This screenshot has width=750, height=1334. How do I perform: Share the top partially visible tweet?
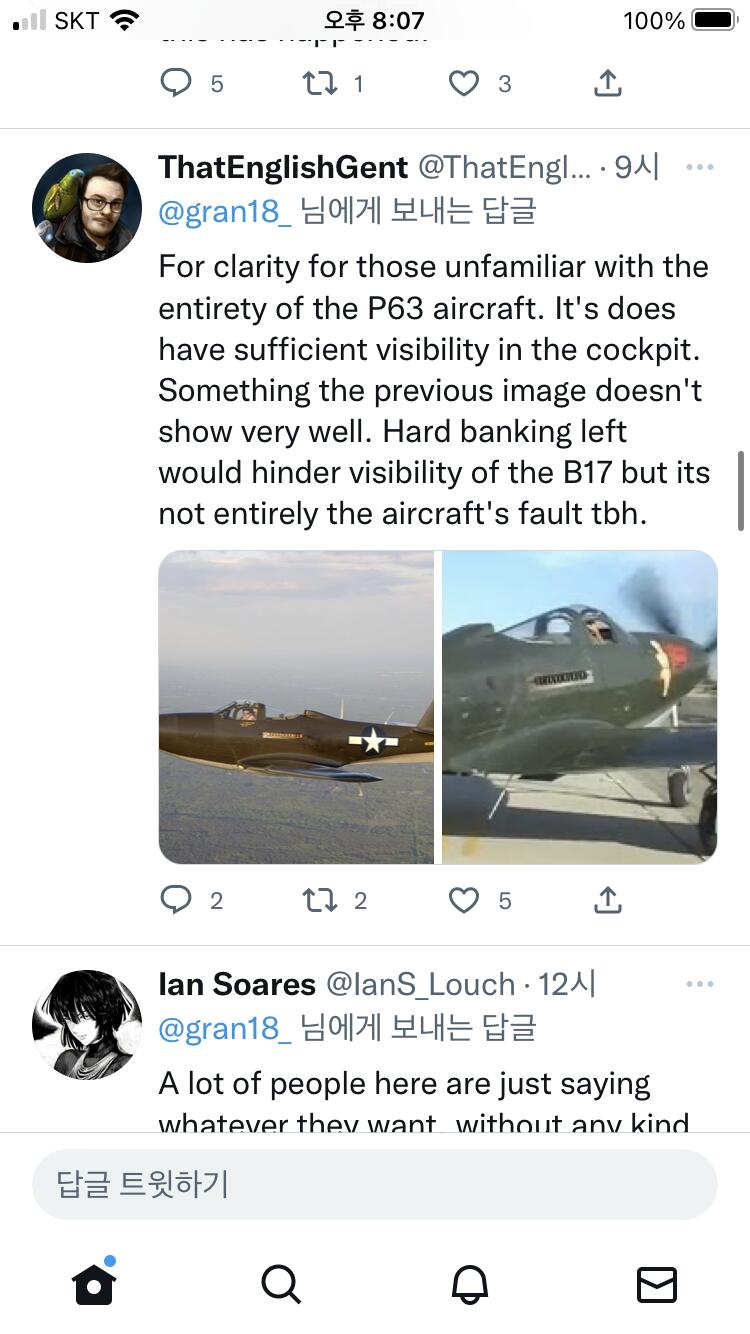coord(608,84)
